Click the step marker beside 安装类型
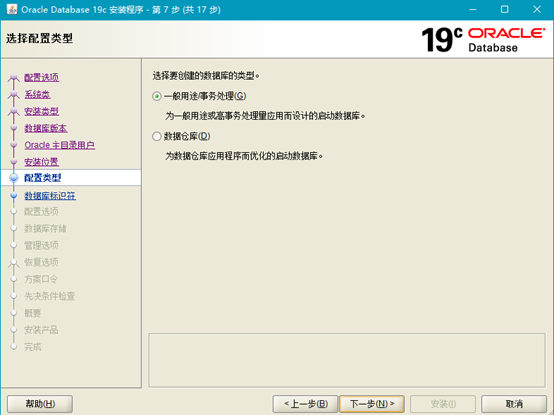 14,111
